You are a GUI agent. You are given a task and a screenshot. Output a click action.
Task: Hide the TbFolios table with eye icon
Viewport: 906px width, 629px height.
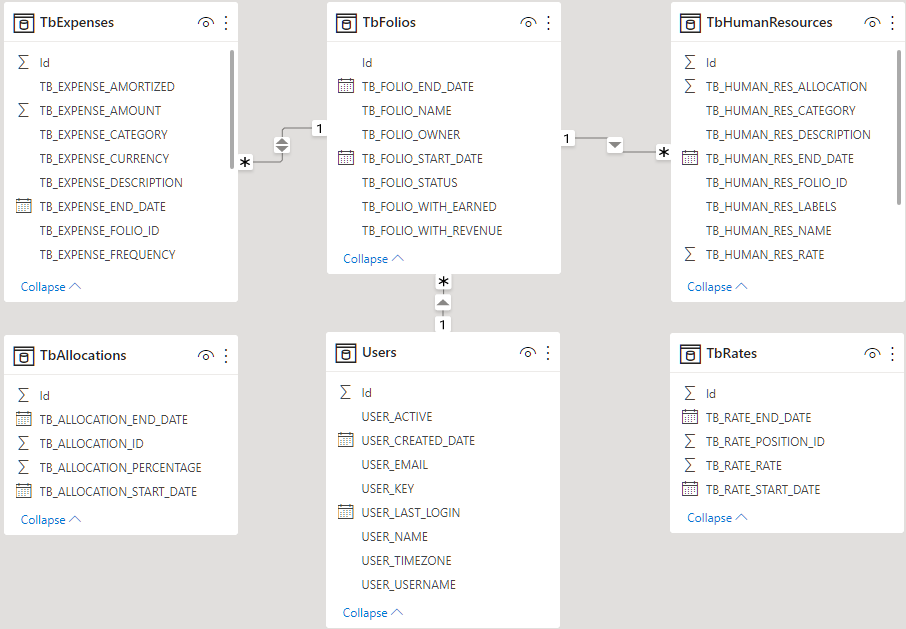528,22
